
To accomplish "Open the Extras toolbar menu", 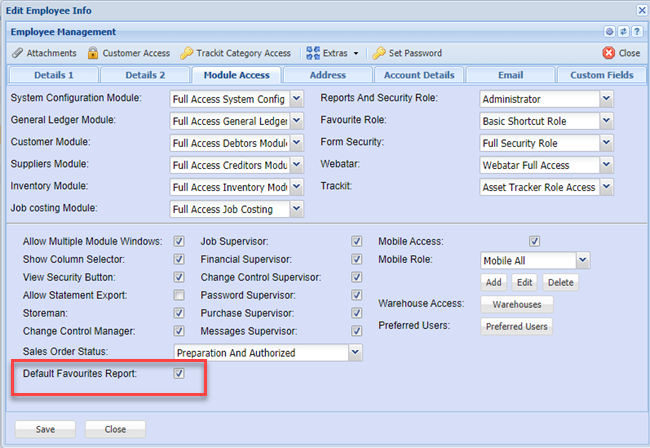I will click(333, 53).
